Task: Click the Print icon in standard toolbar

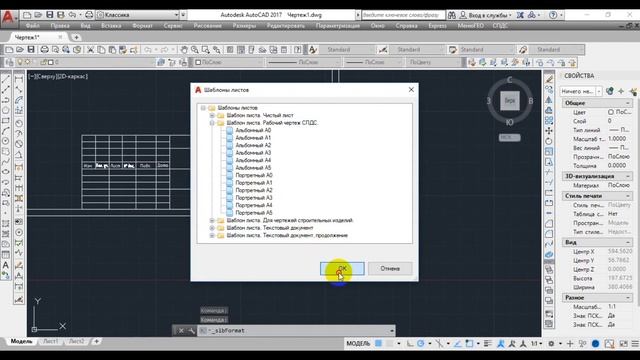Action: pos(44,50)
